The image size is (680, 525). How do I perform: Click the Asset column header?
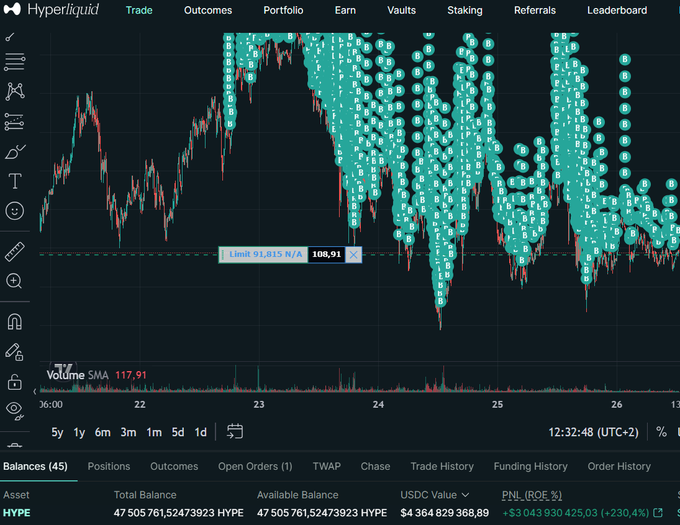16,495
